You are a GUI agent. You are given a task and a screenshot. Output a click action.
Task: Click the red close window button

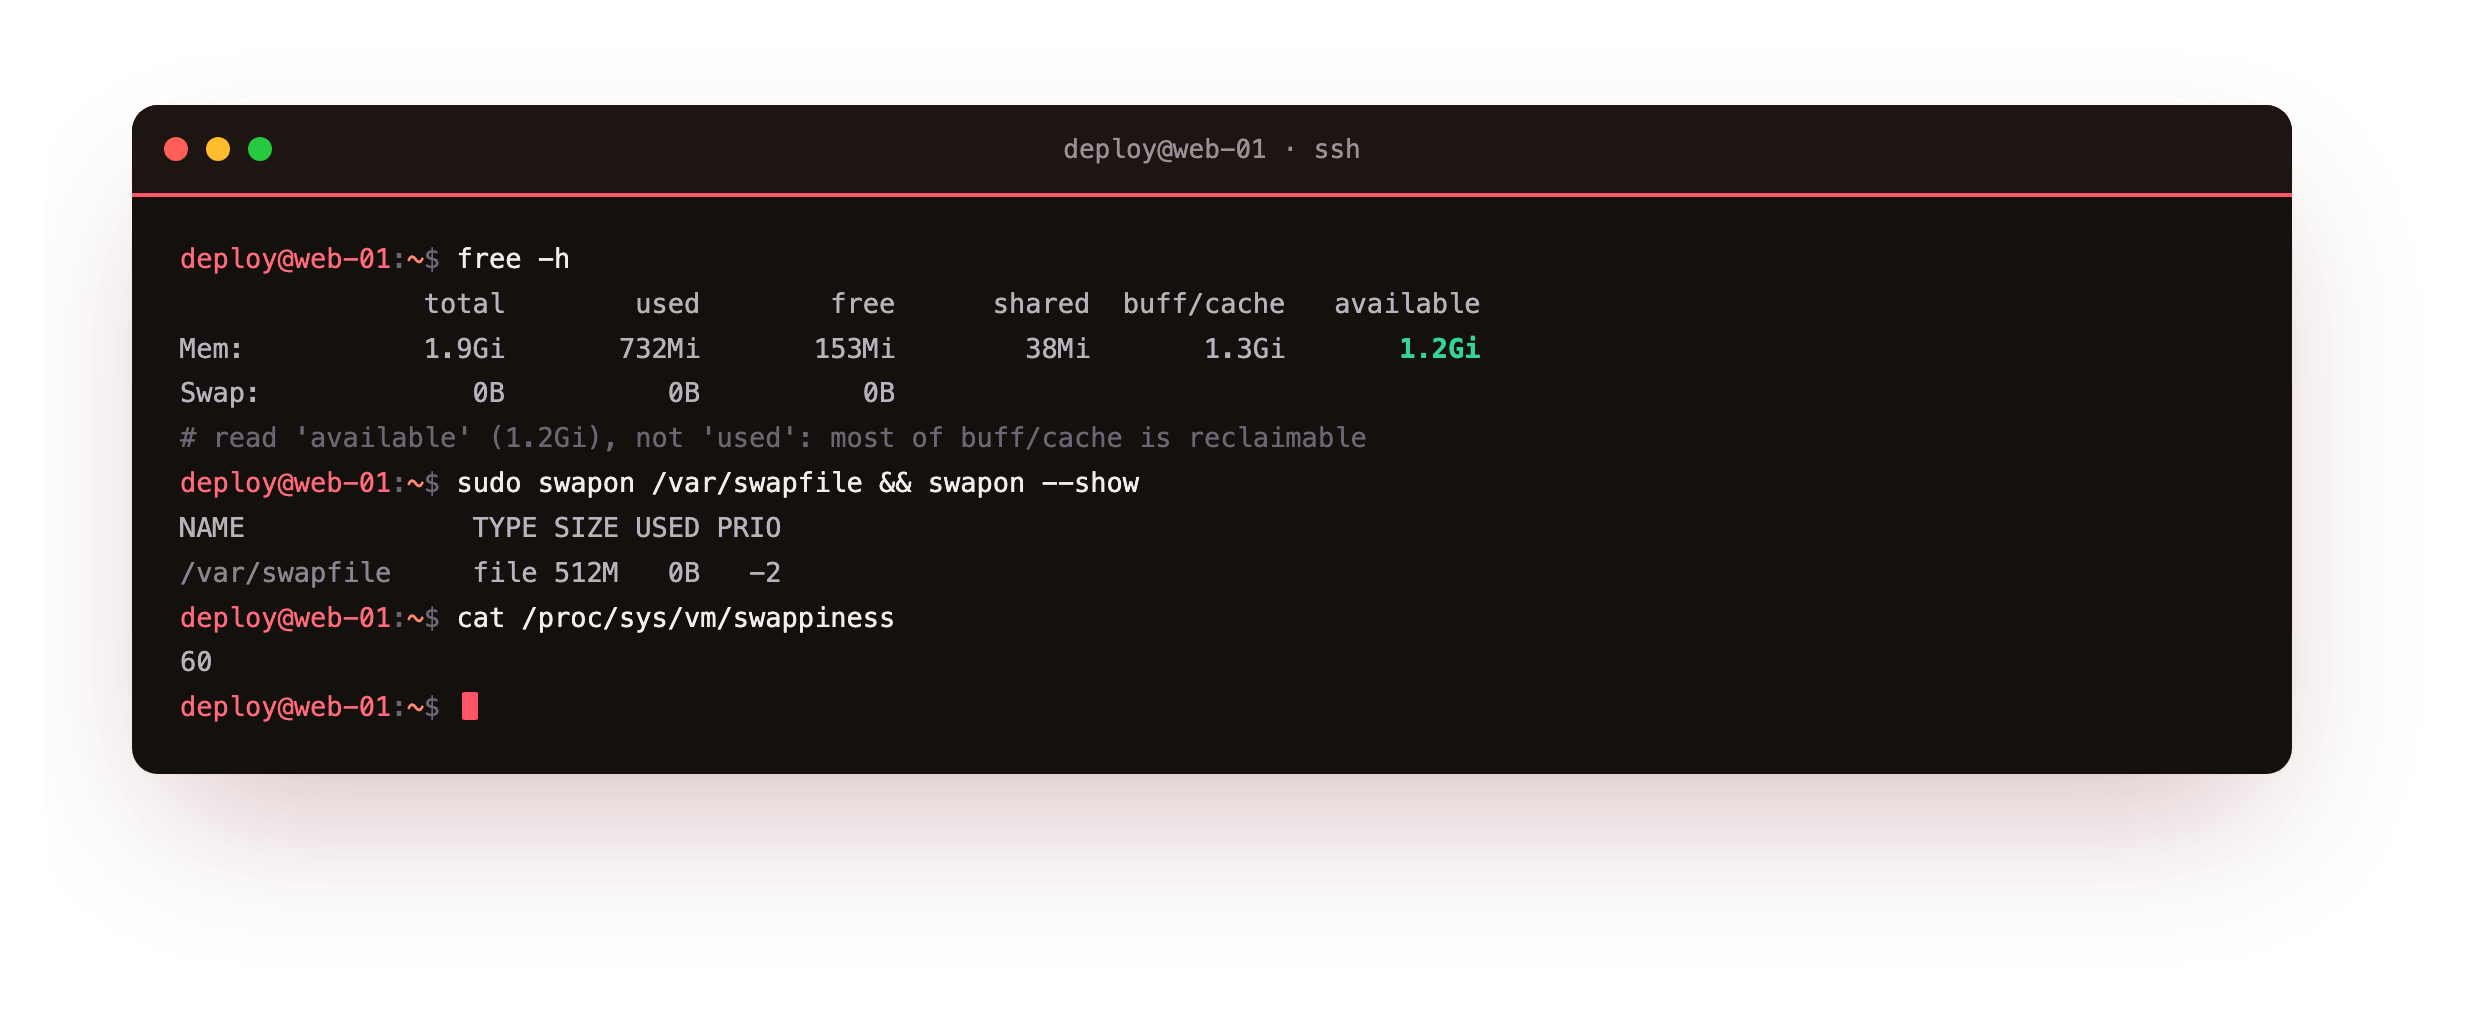(x=176, y=149)
